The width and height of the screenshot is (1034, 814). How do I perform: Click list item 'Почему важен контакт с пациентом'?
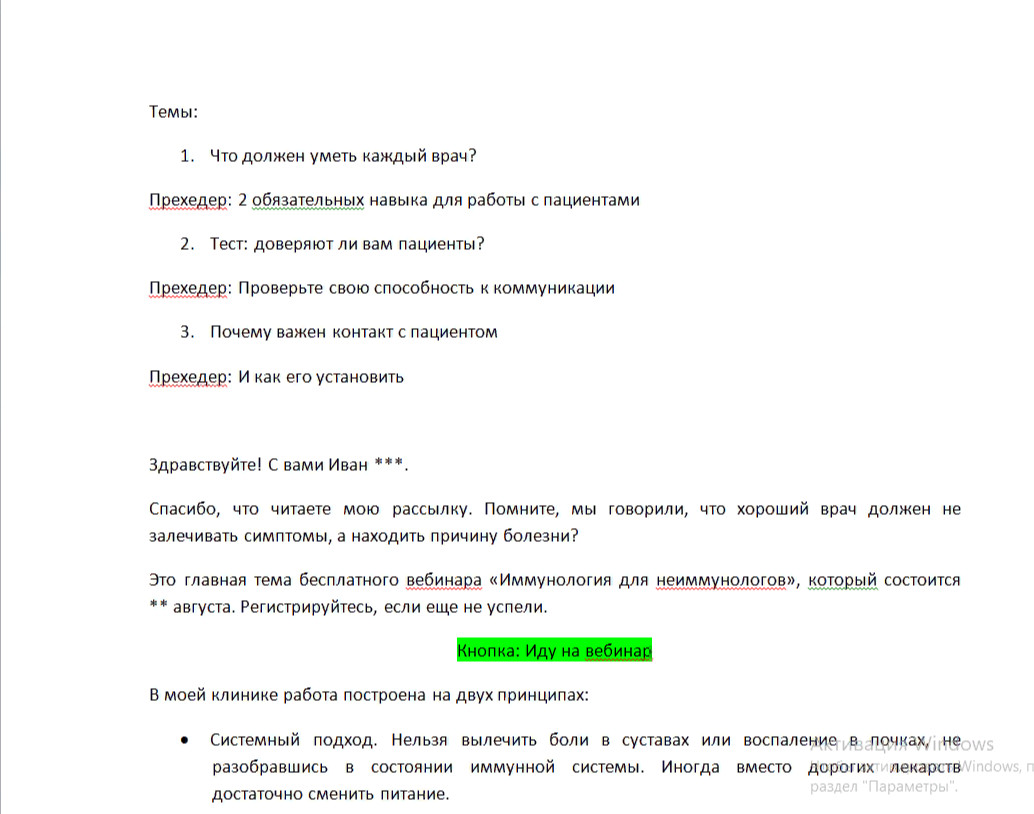(353, 332)
